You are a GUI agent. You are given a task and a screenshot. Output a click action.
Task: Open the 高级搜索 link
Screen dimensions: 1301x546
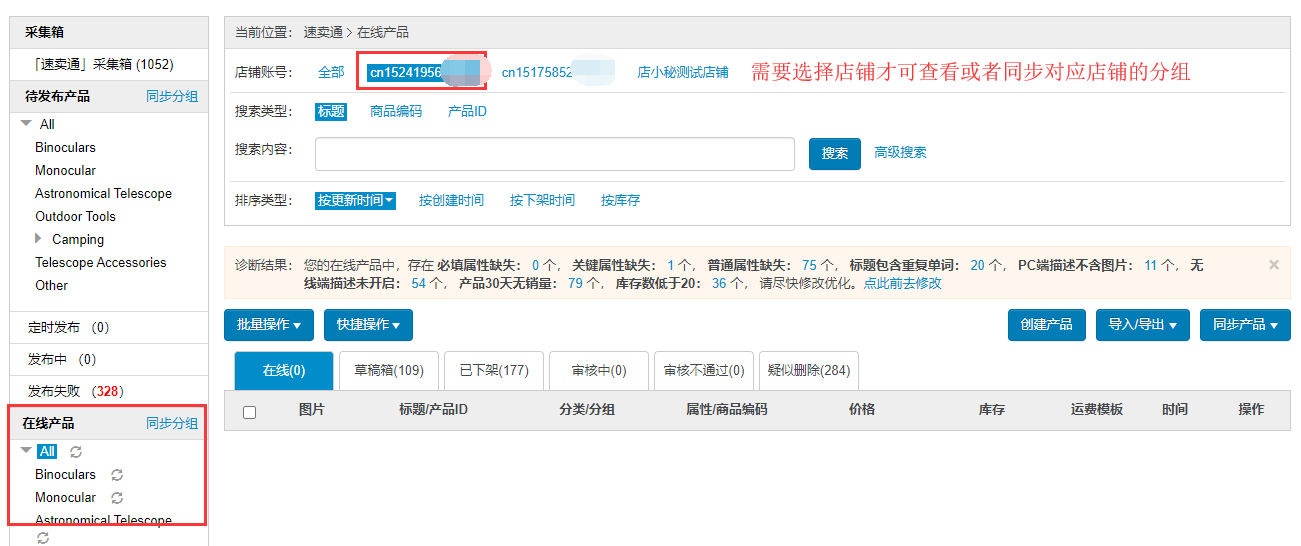pos(900,153)
